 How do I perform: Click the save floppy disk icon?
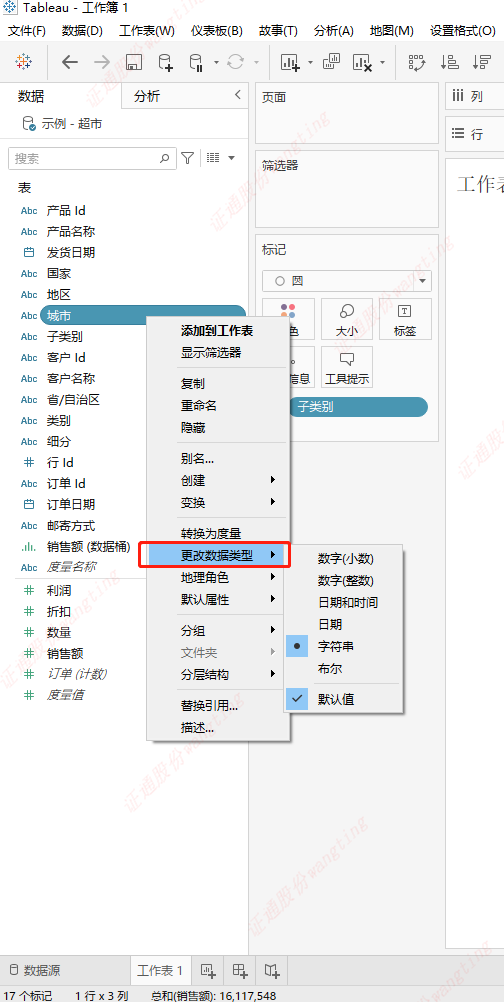pyautogui.click(x=134, y=62)
